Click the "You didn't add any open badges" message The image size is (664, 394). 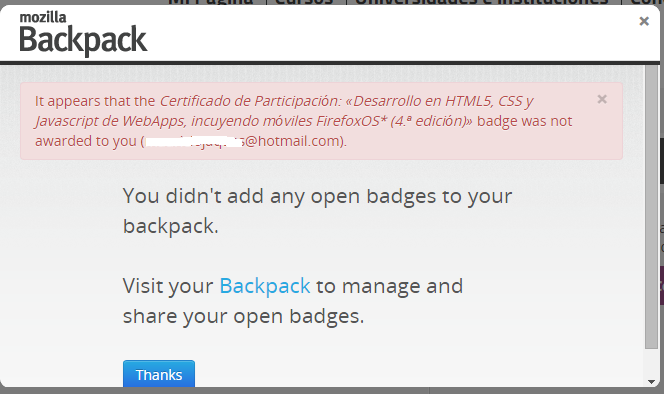point(317,211)
